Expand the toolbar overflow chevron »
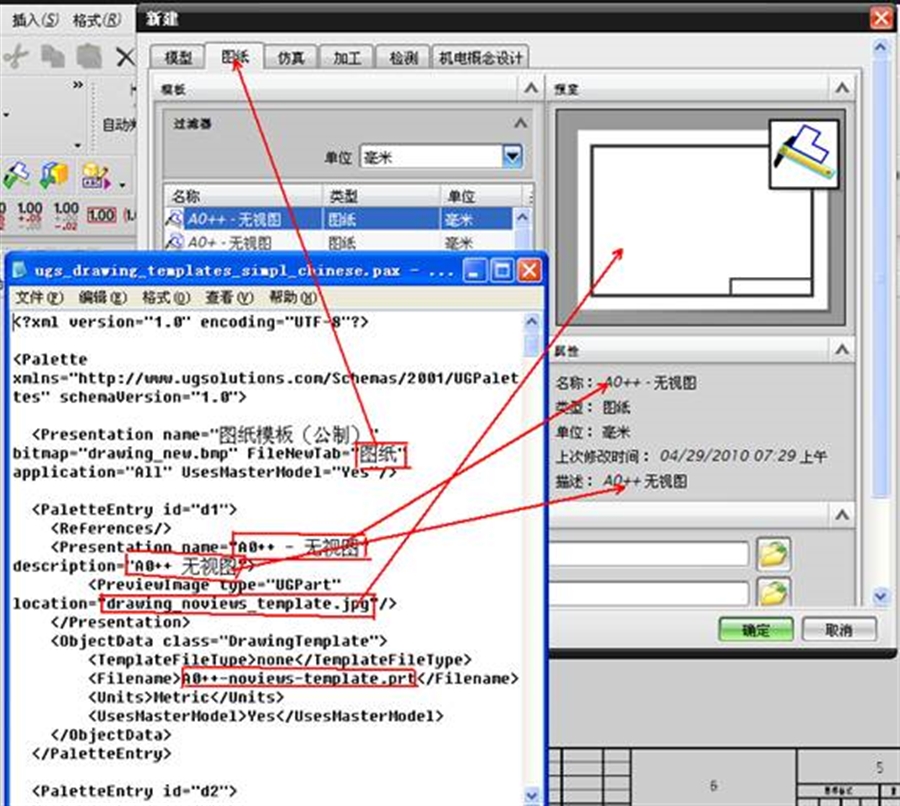 (x=78, y=85)
